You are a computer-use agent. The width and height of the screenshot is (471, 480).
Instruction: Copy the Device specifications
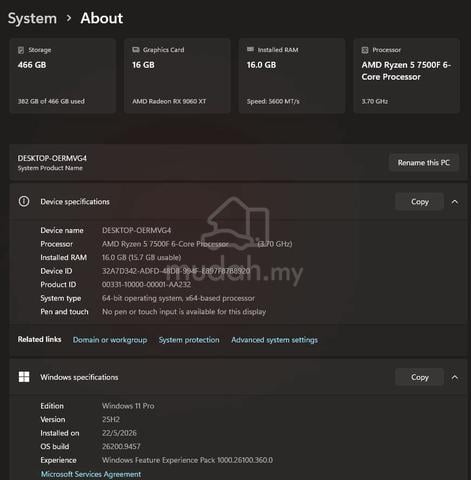[420, 202]
